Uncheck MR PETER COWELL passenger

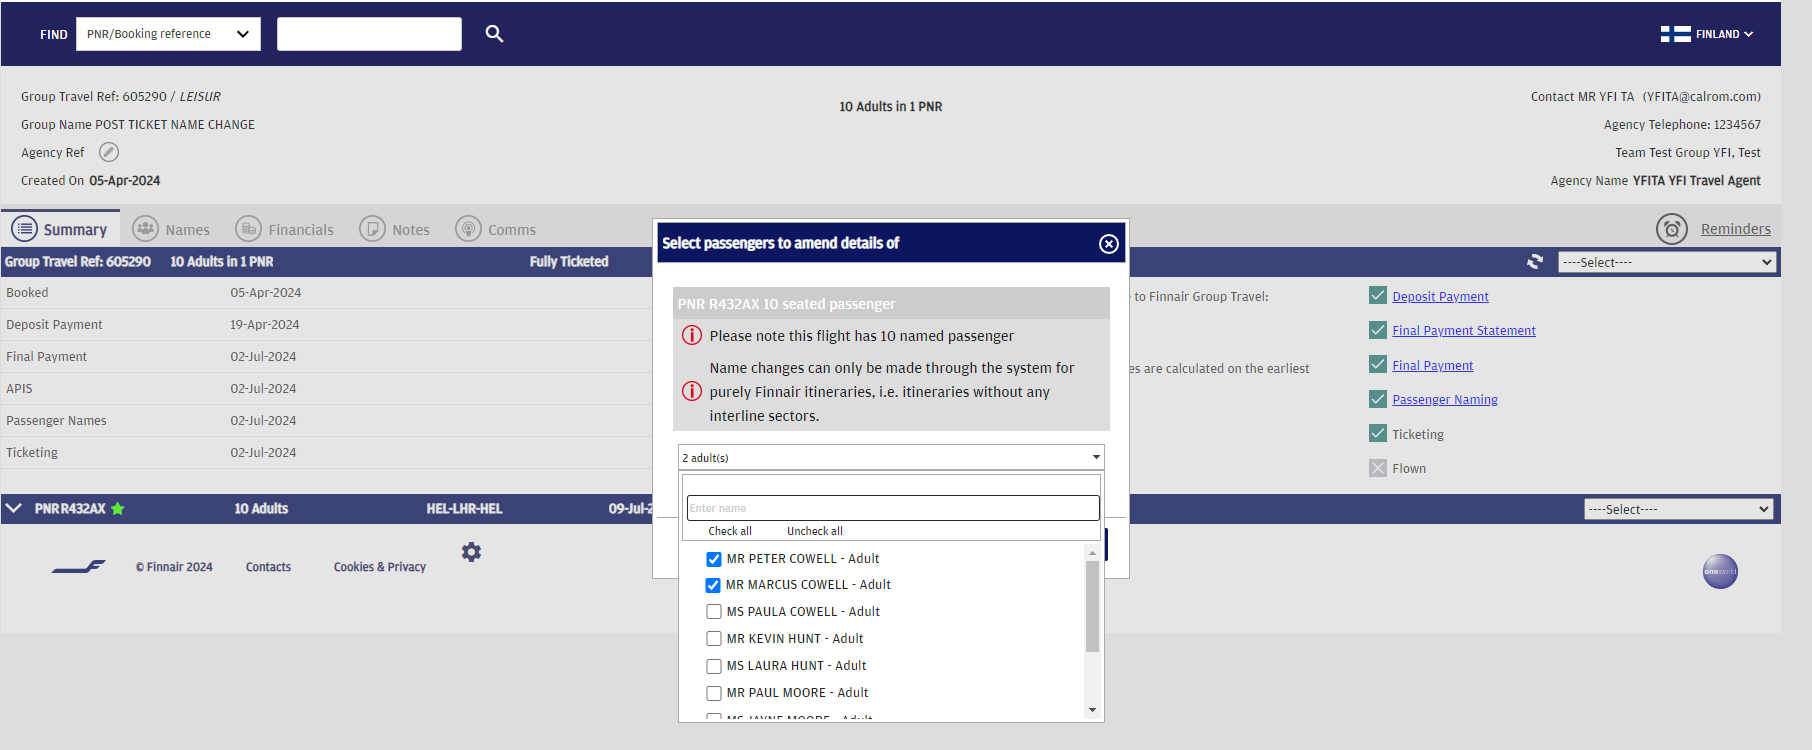tap(714, 559)
